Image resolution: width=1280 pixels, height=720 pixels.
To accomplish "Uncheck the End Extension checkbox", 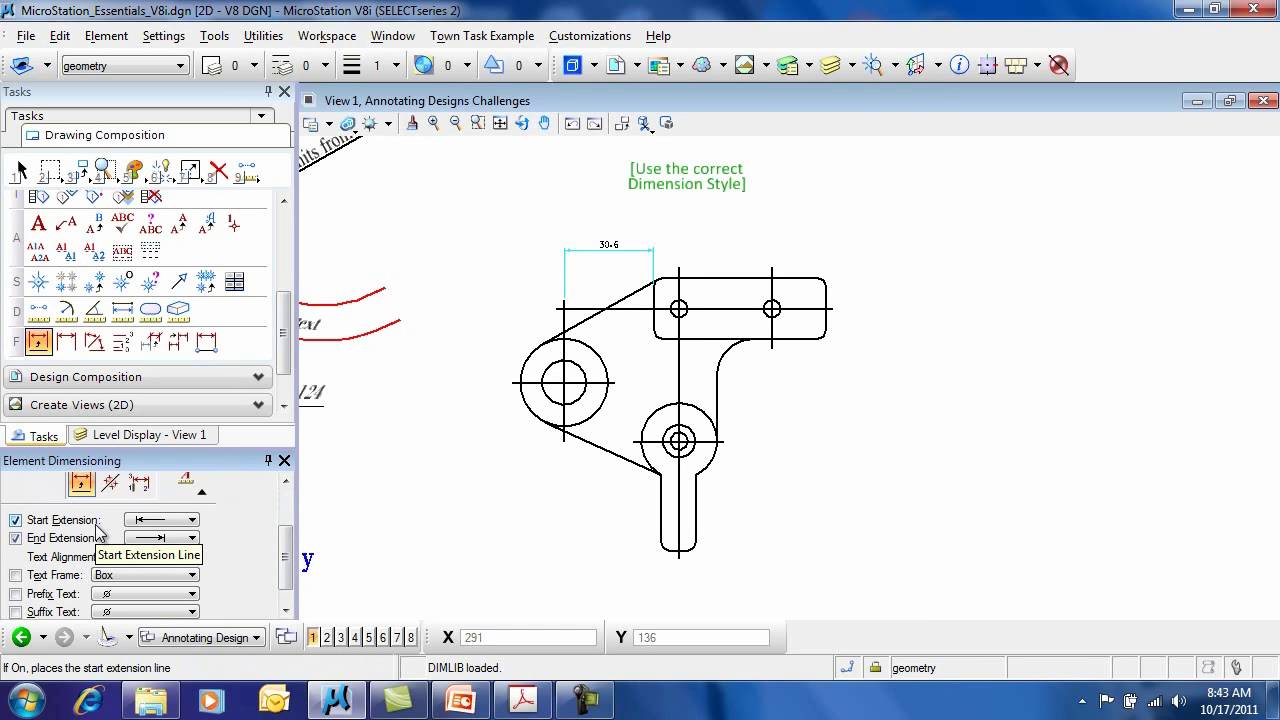I will pos(15,538).
